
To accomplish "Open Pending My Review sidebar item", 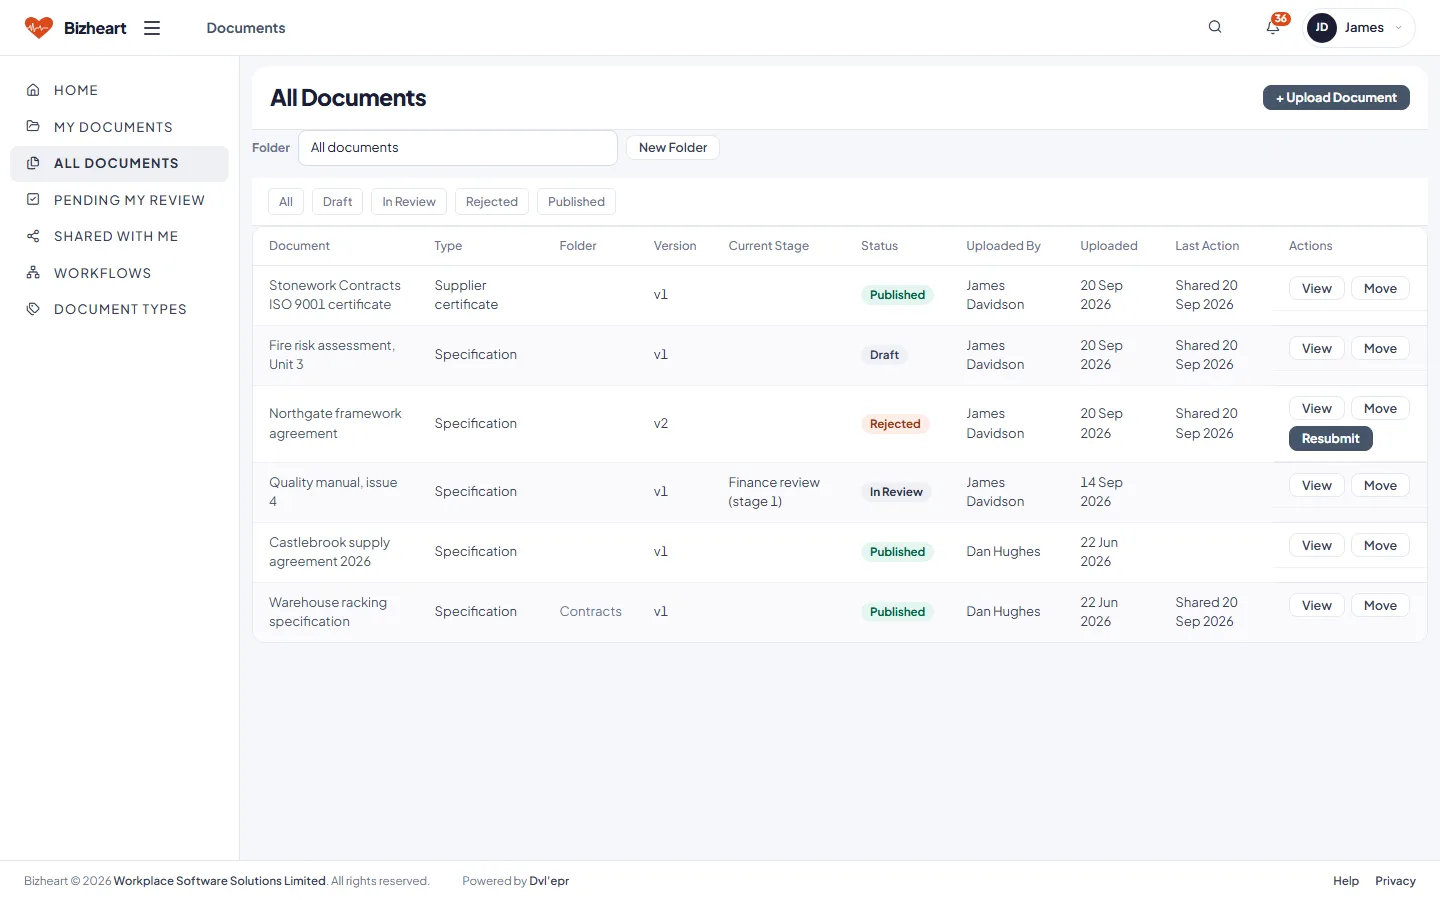I will pyautogui.click(x=119, y=200).
